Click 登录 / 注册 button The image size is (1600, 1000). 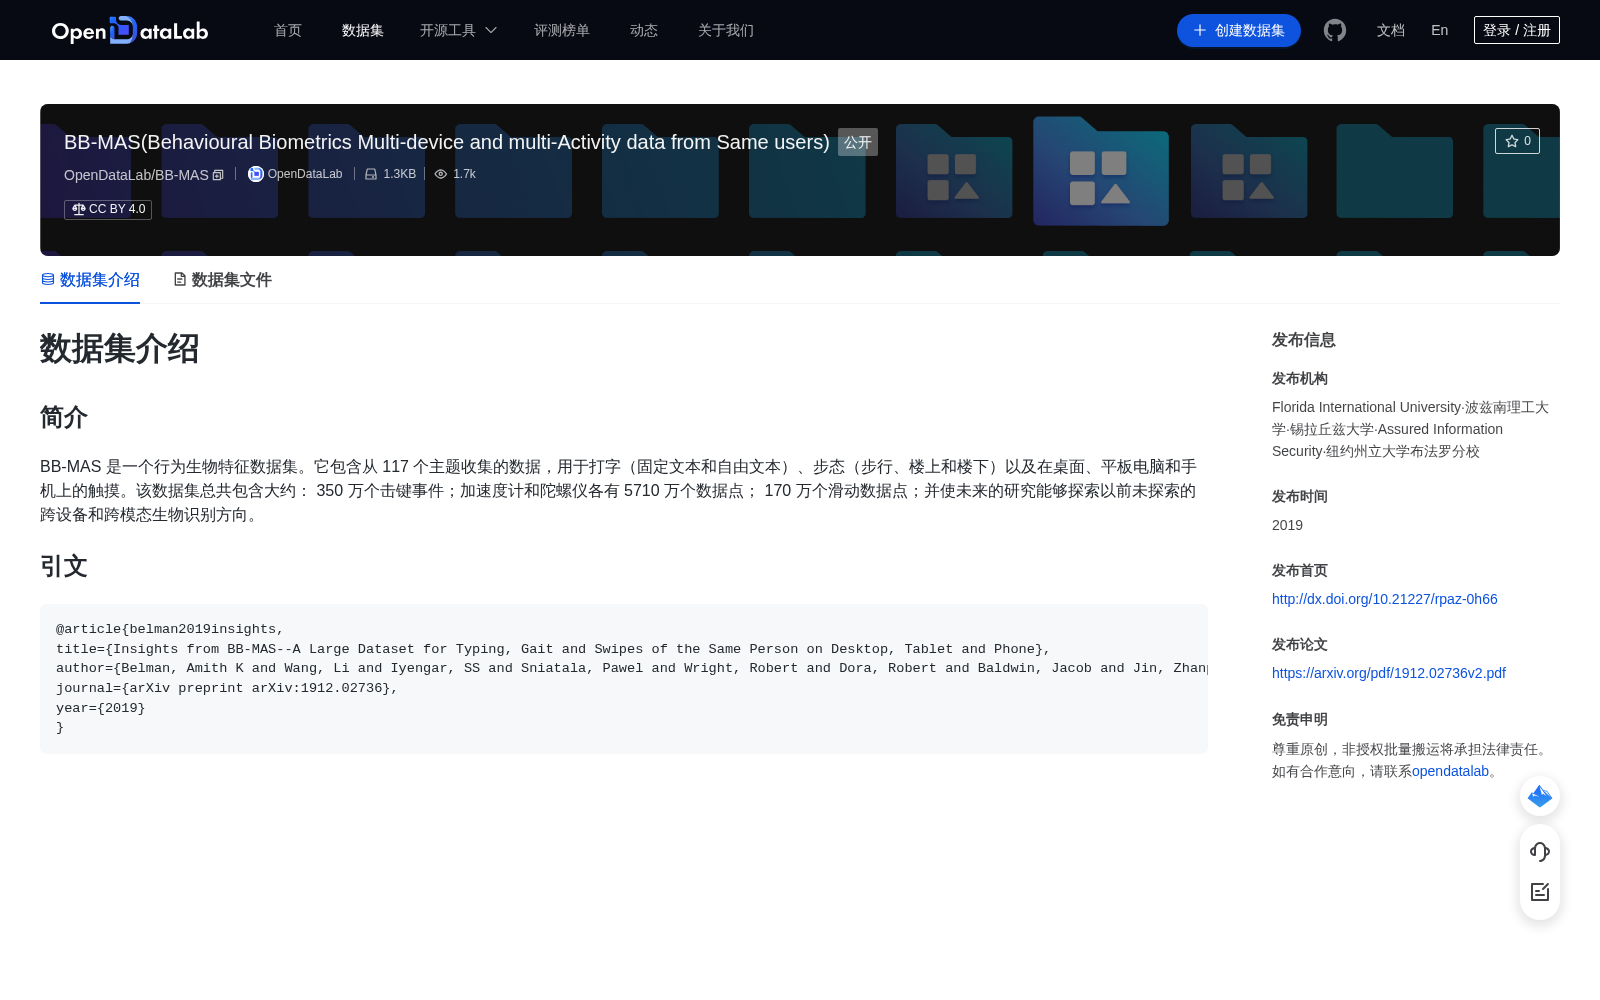click(x=1517, y=30)
